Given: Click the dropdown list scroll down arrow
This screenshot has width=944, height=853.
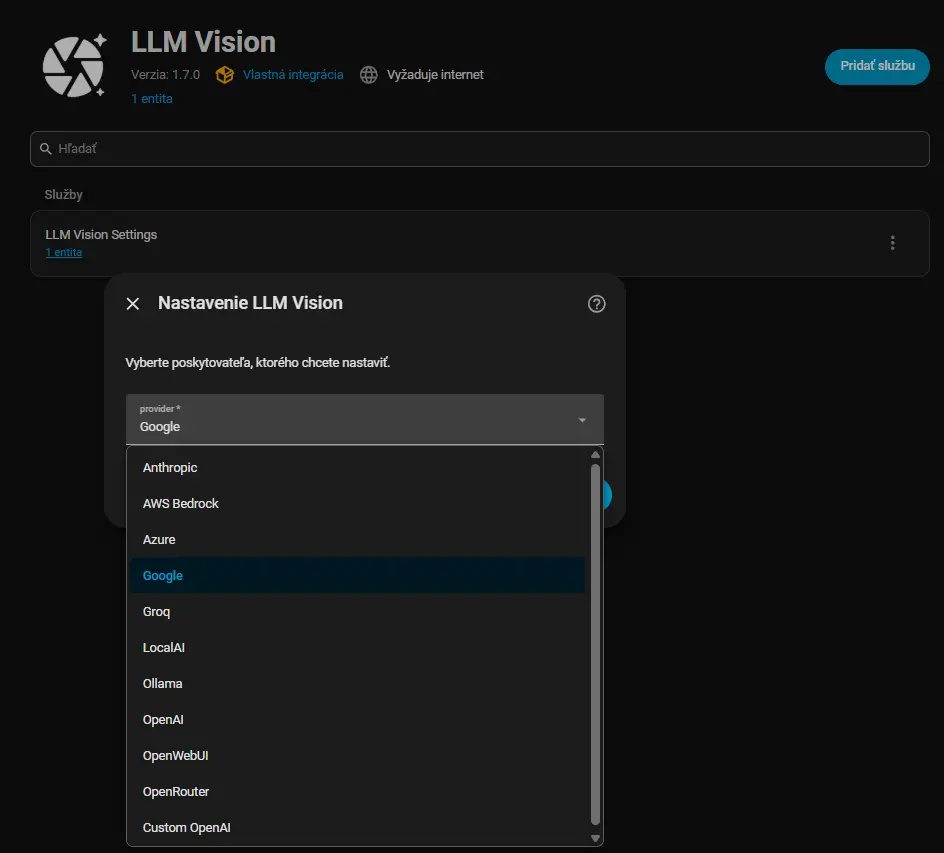Looking at the screenshot, I should [595, 839].
